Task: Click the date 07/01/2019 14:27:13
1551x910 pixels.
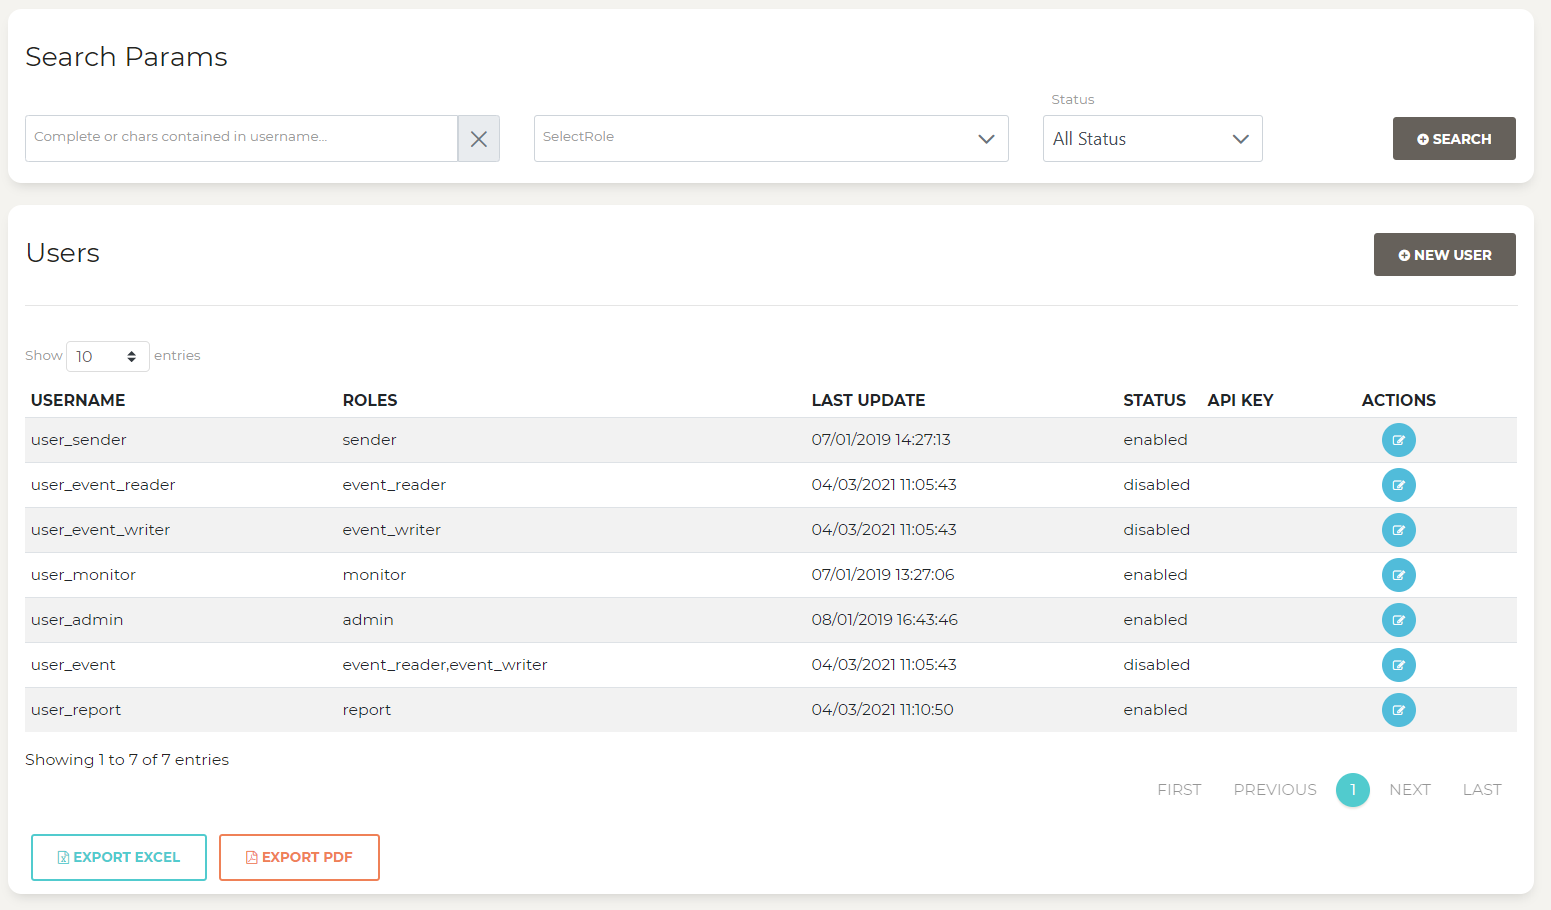Action: point(881,440)
